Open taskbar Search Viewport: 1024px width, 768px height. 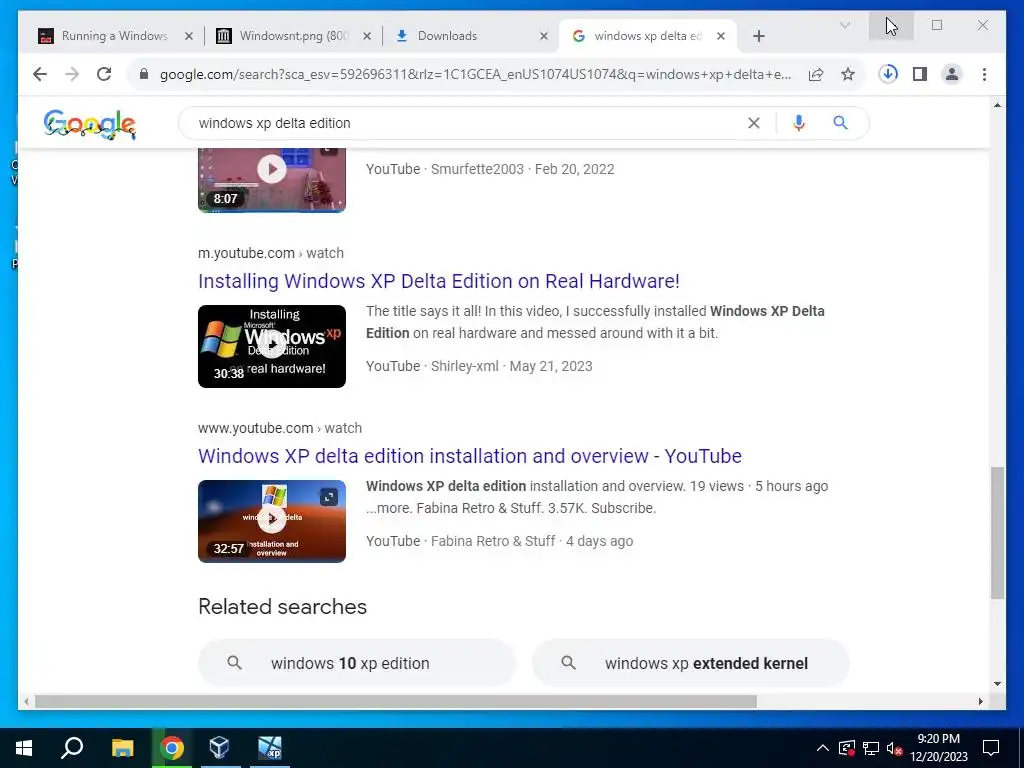72,748
